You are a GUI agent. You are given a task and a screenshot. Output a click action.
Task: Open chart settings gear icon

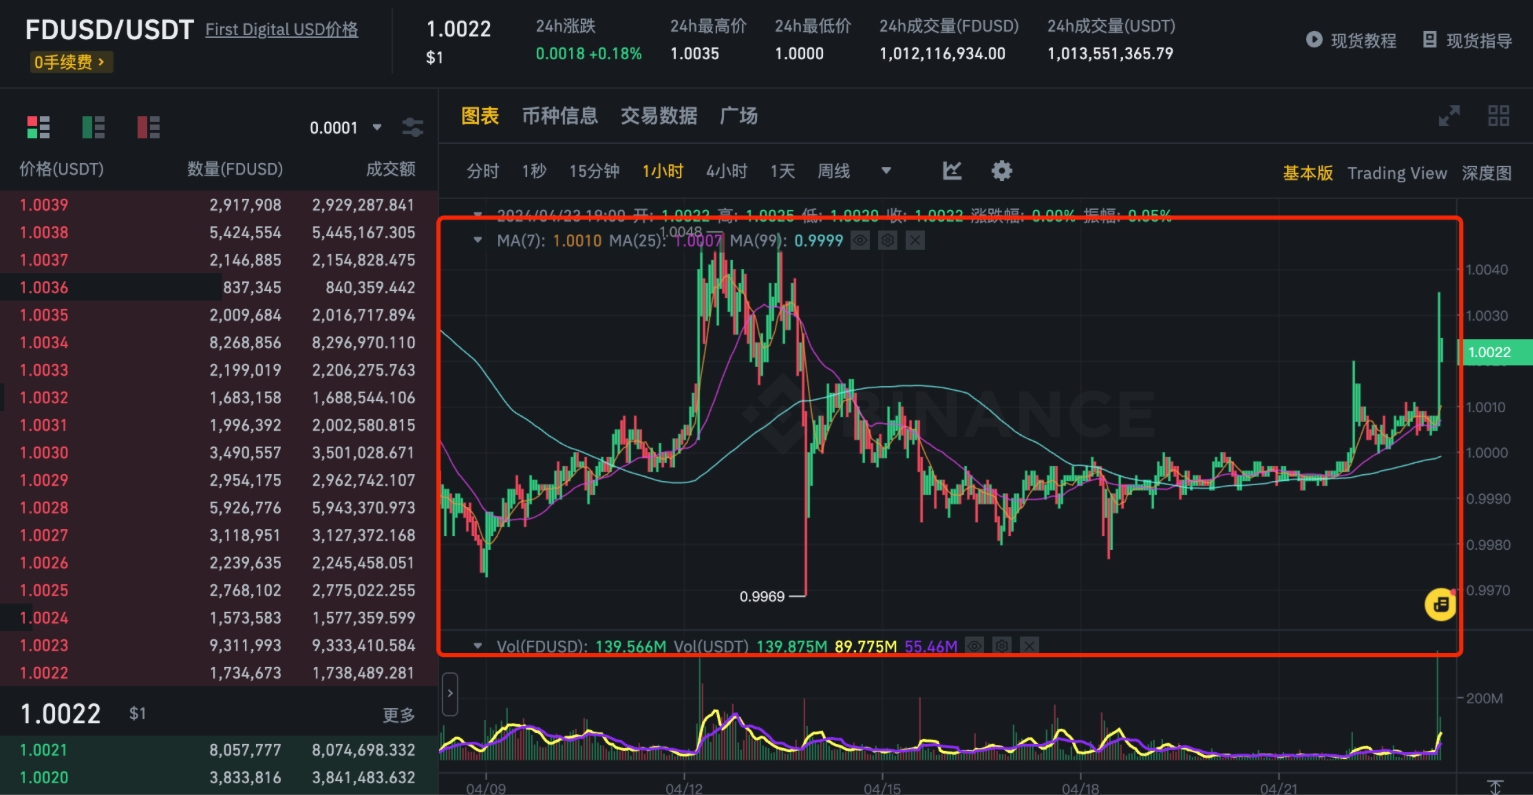click(1001, 171)
